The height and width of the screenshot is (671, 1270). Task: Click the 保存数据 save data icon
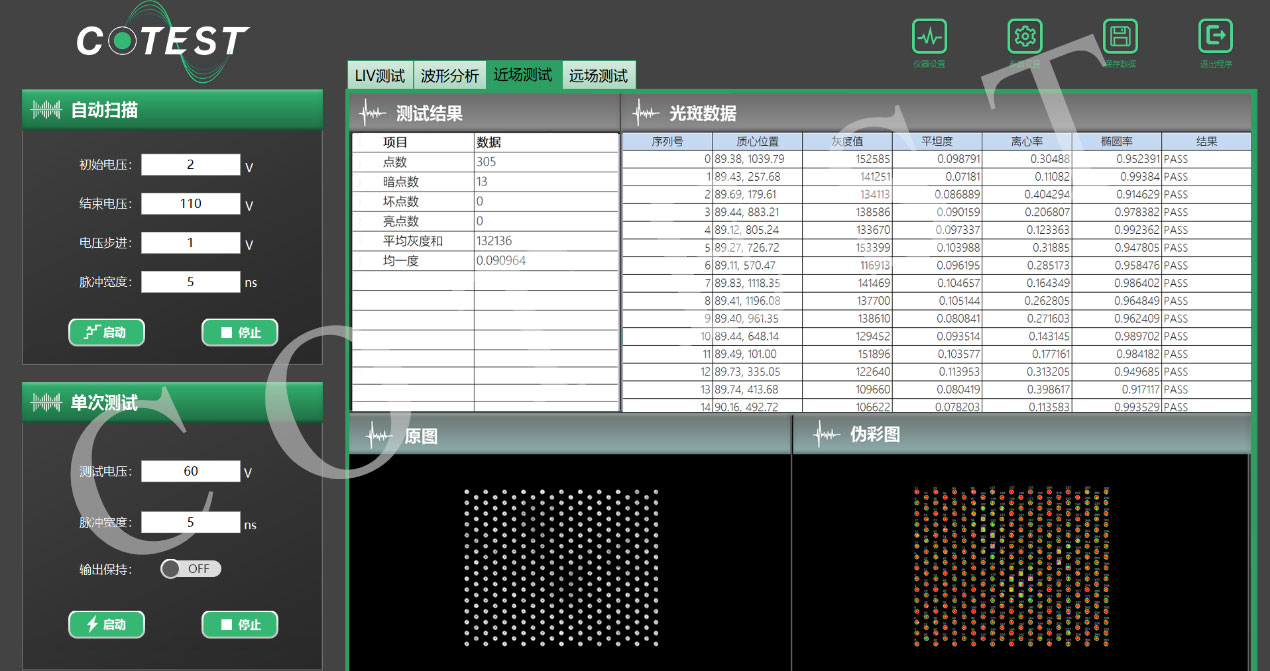click(x=1120, y=37)
